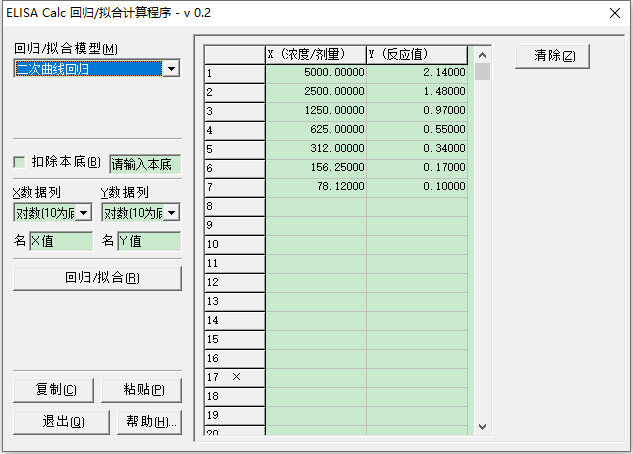Run the 回归/拟合 regression button
Image resolution: width=633 pixels, height=454 pixels.
(97, 278)
